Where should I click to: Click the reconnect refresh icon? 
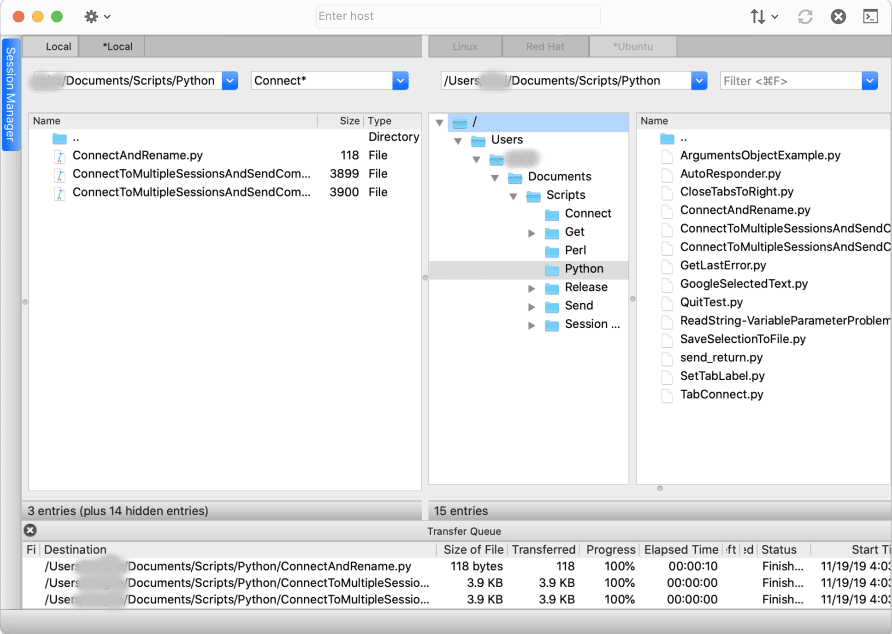805,17
